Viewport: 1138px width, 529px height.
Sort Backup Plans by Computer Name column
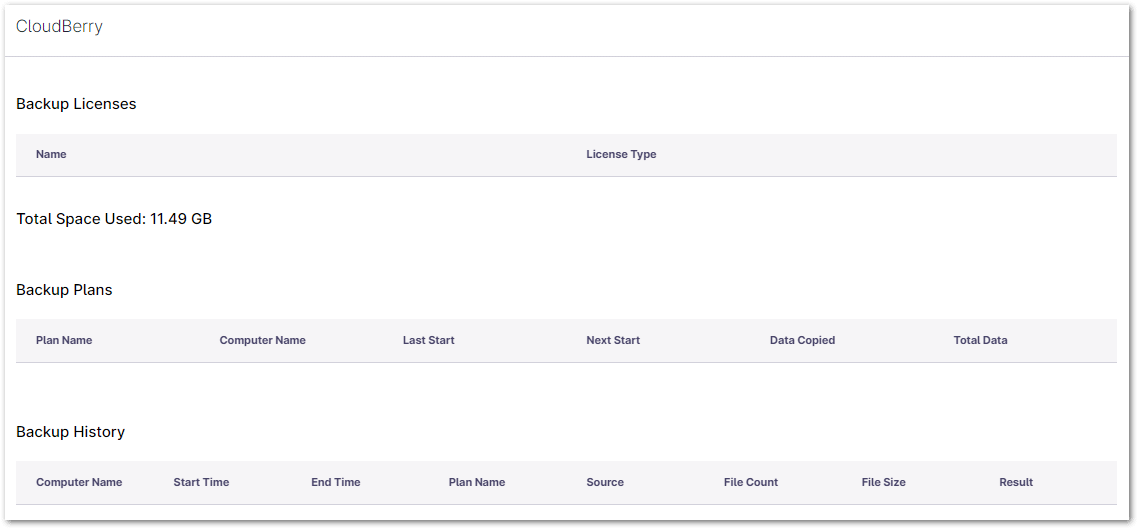point(262,341)
